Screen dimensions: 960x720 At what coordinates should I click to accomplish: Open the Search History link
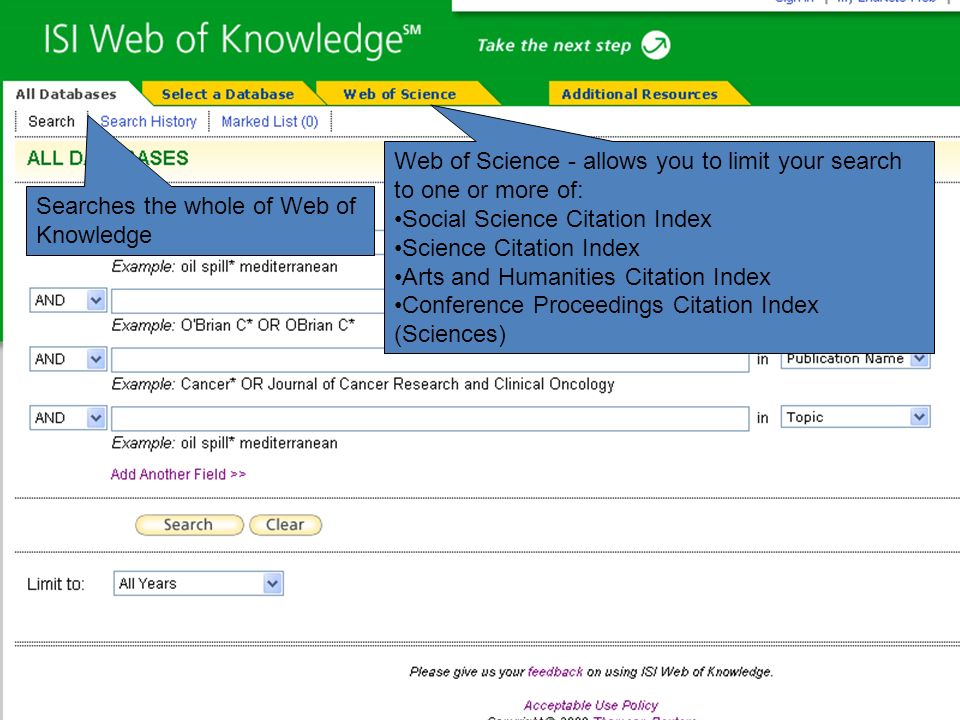click(x=149, y=121)
